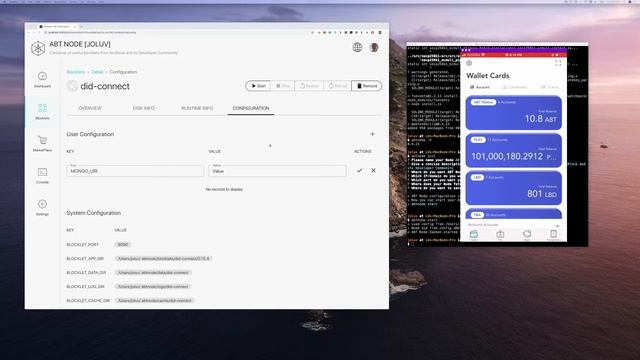Switch to the Overview tab
Viewport: 640px width, 360px height.
coord(90,108)
